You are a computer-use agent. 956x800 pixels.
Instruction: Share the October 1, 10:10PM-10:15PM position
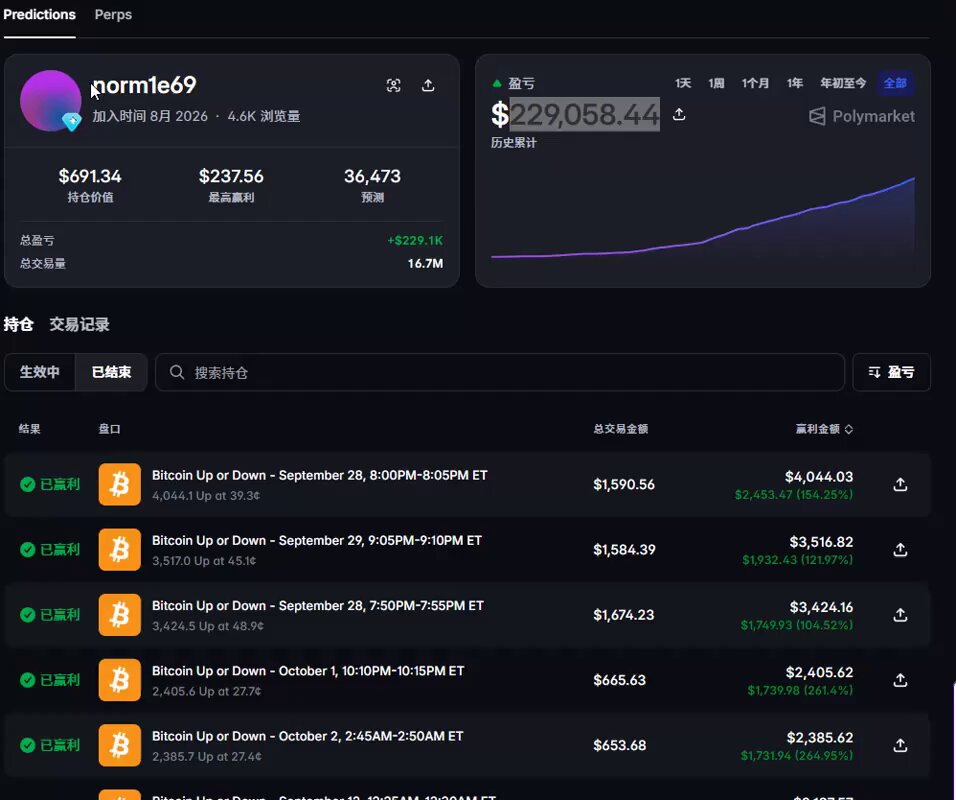coord(900,680)
